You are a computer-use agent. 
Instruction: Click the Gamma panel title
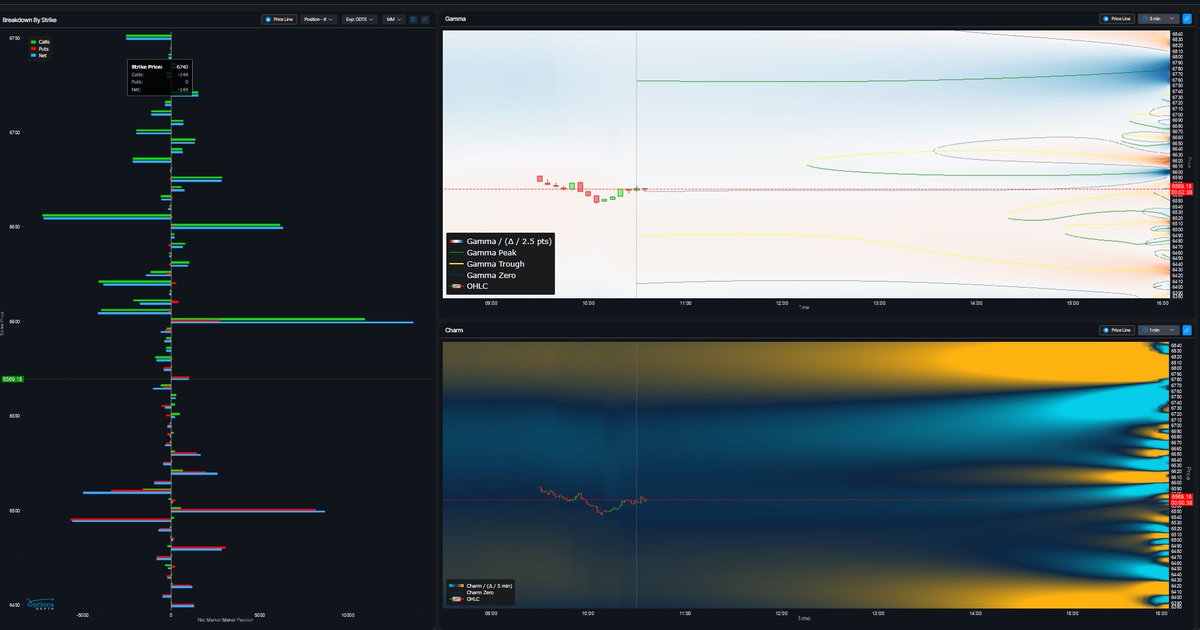(x=456, y=19)
